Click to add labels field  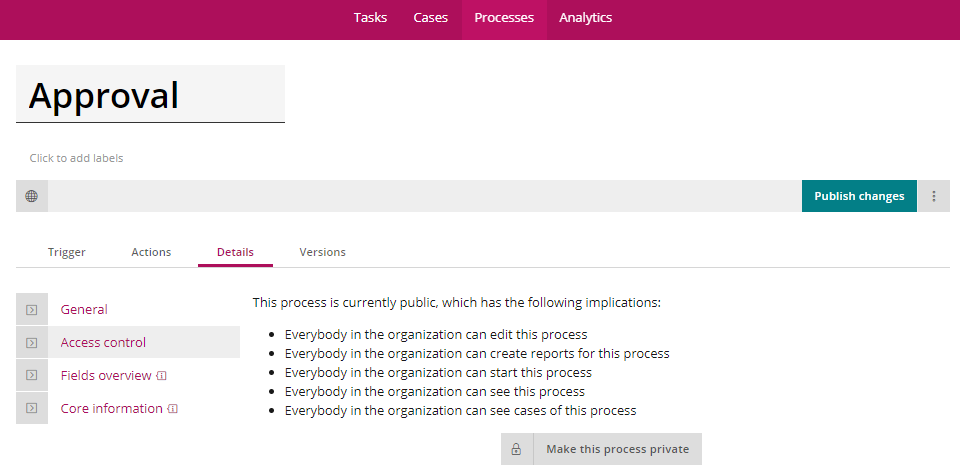coord(77,158)
